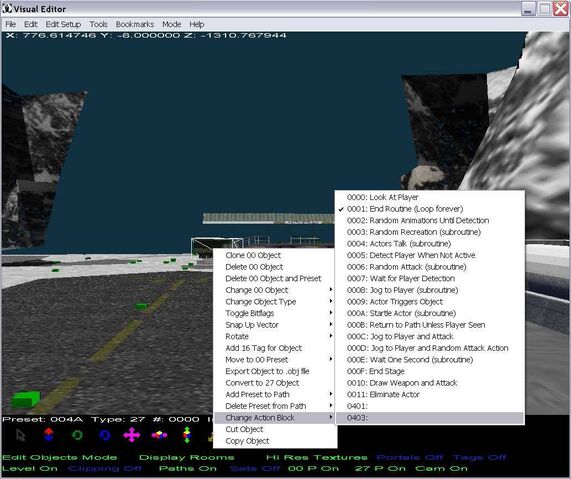Select the highlighted 0403: action entry
This screenshot has width=571, height=479.
pos(430,418)
